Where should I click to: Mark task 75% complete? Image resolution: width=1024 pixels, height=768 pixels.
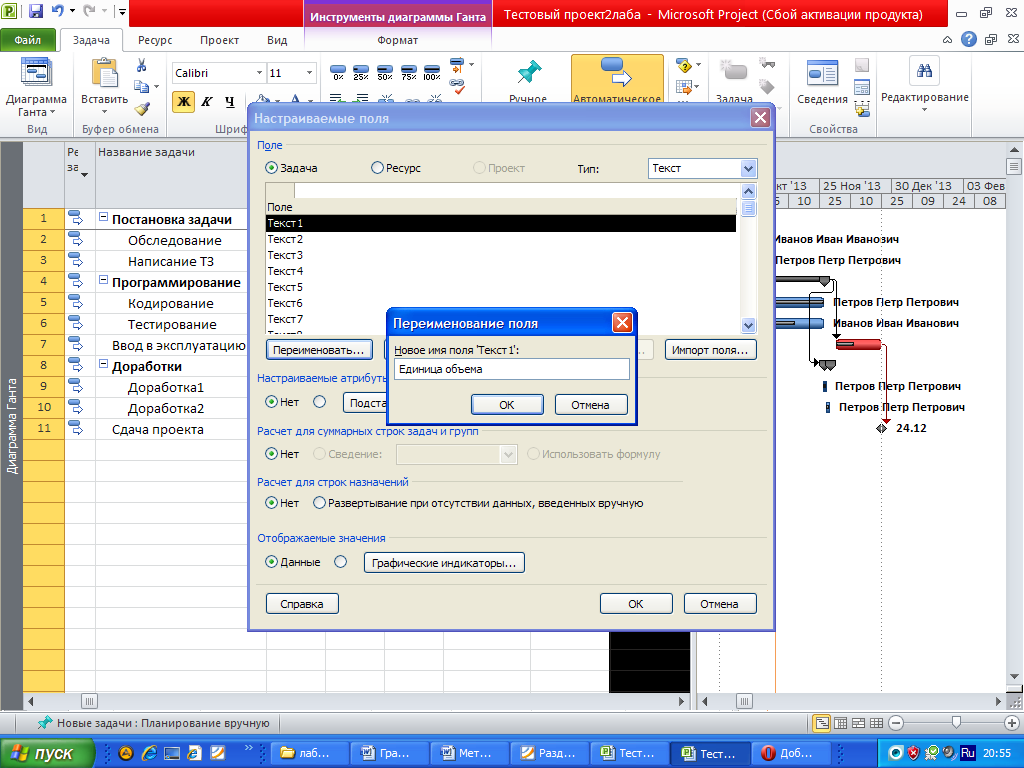[x=409, y=72]
